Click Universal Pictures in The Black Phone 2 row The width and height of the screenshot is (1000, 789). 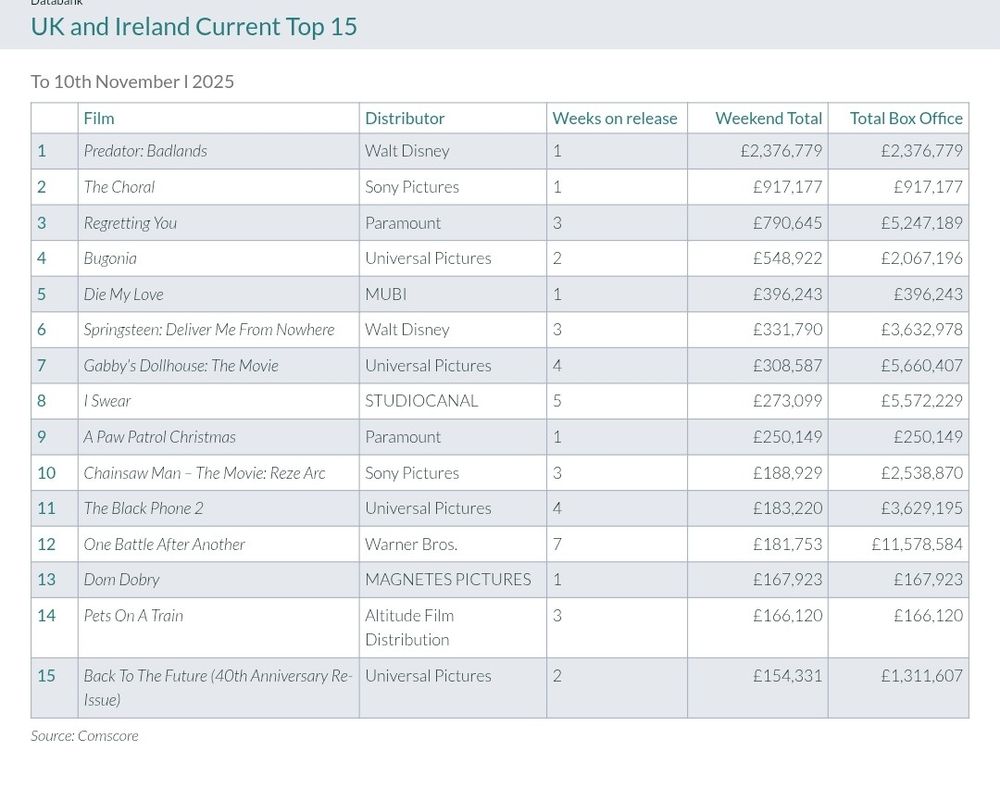click(x=428, y=508)
